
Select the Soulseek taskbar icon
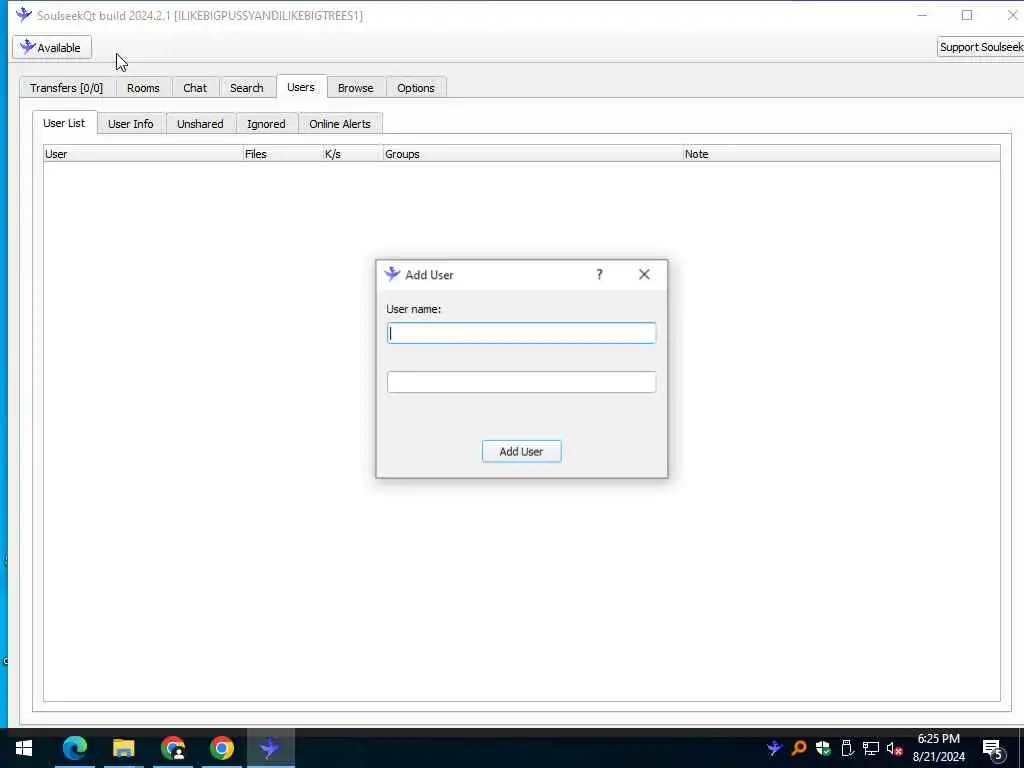click(270, 748)
